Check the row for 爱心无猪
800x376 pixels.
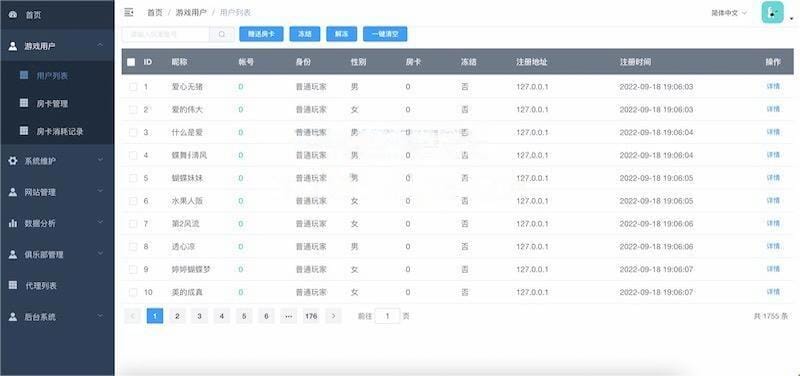[x=133, y=87]
